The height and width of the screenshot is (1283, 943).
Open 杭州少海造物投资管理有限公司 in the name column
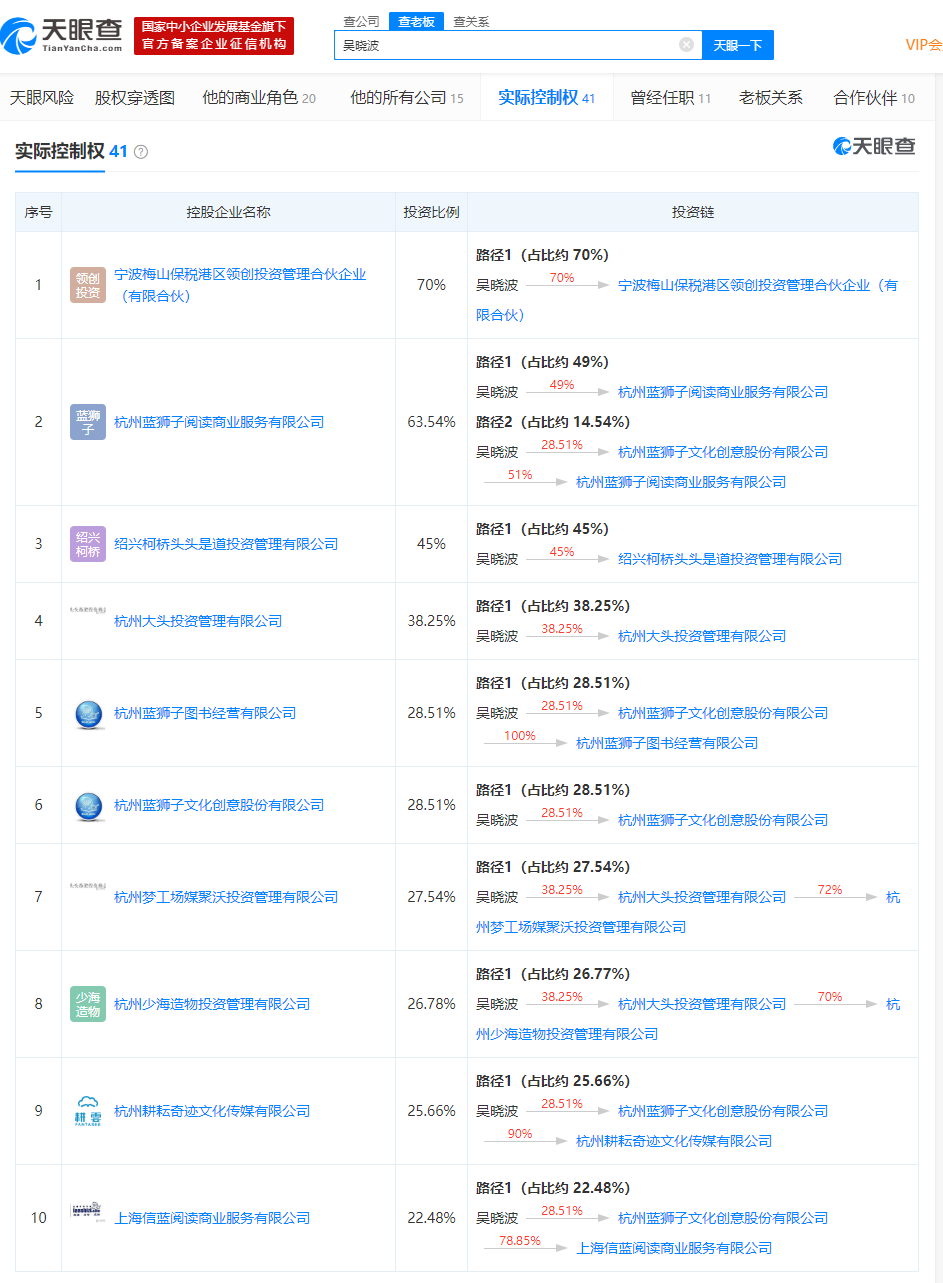pos(212,1004)
